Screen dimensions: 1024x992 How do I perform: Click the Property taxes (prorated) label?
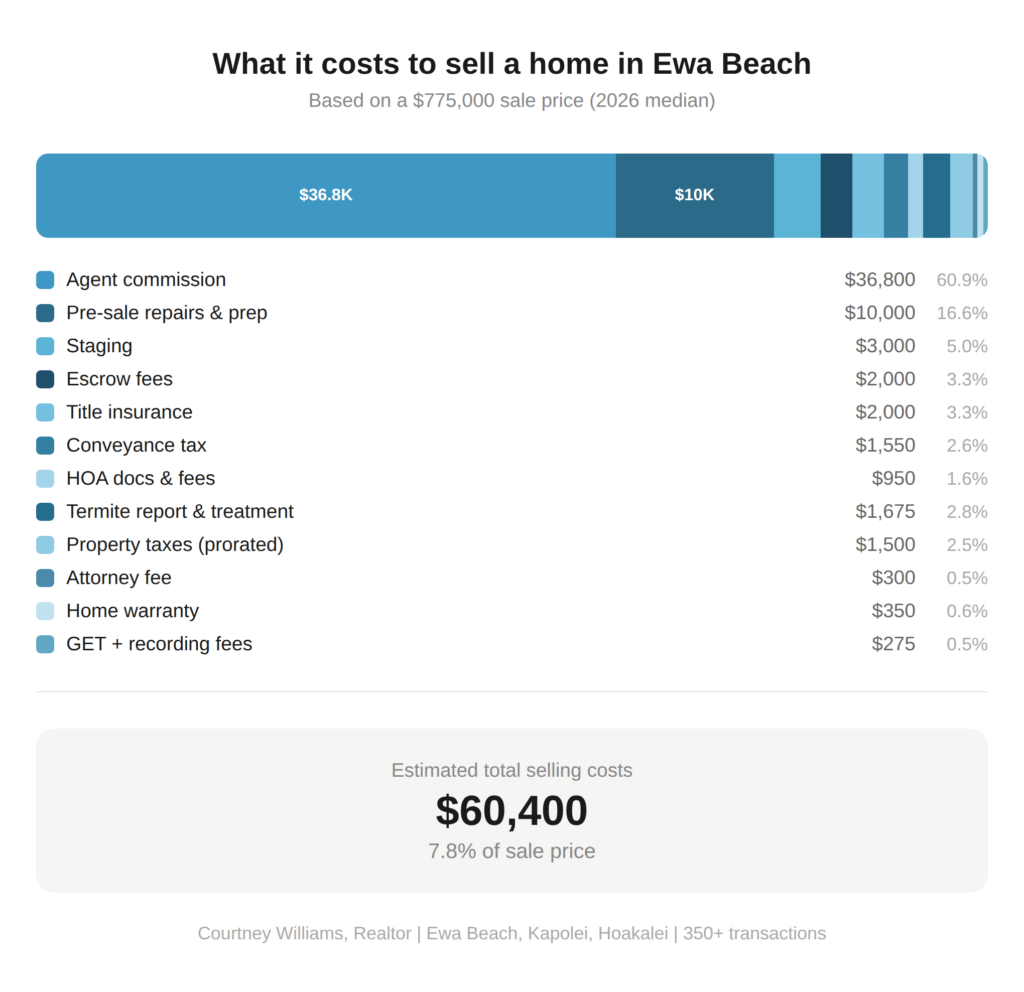click(x=175, y=544)
